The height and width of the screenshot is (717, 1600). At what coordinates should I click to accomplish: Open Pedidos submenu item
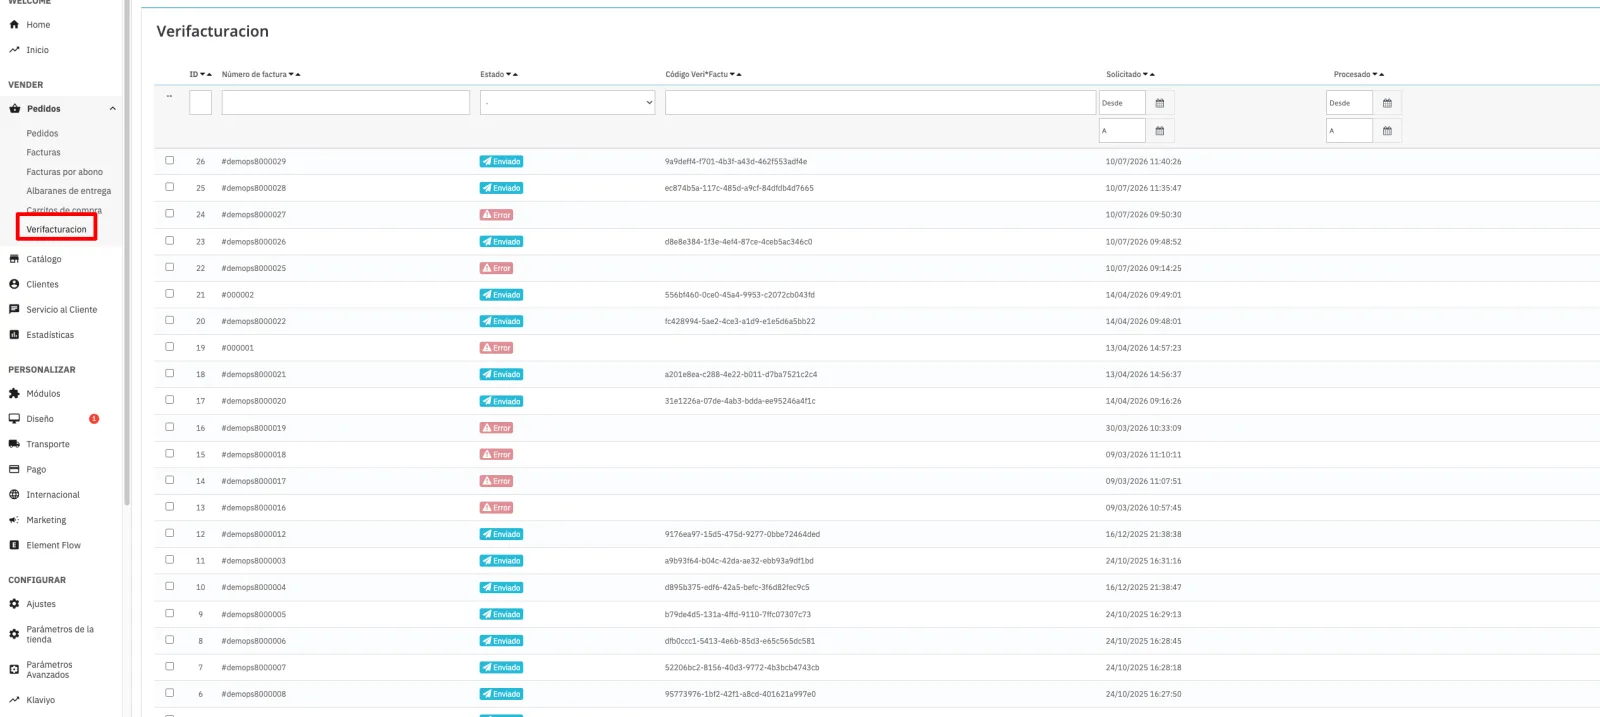point(42,134)
